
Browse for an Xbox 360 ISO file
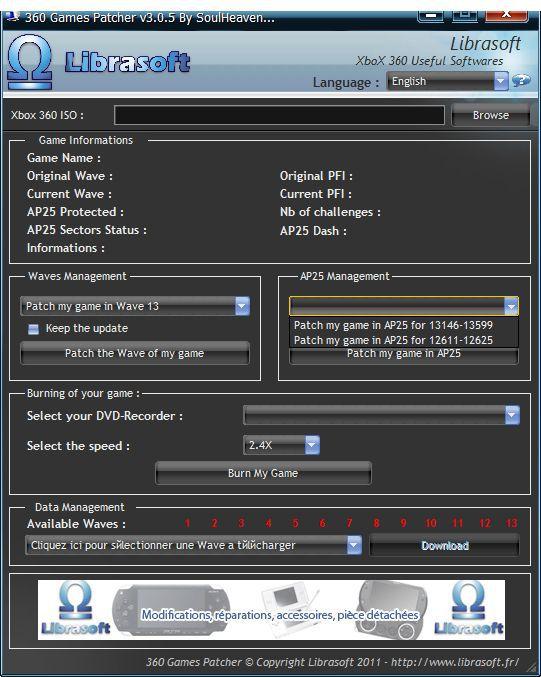click(491, 115)
